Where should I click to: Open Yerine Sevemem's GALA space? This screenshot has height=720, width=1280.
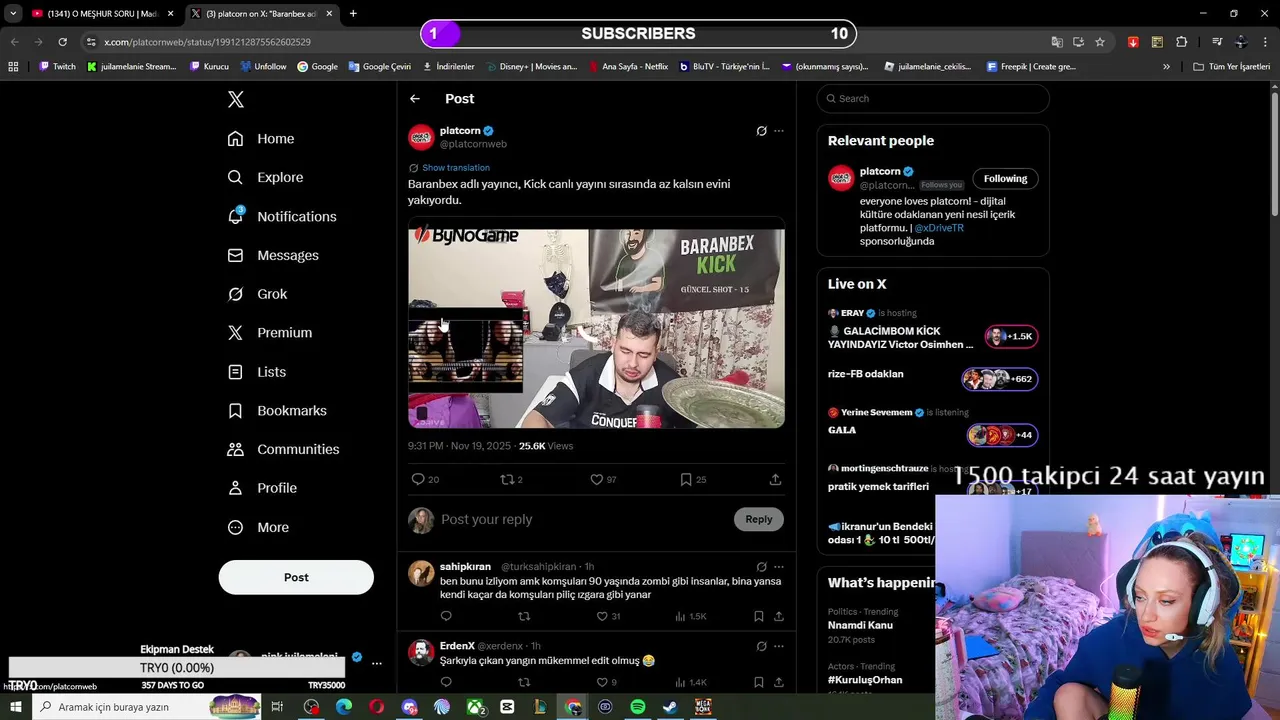tap(933, 425)
